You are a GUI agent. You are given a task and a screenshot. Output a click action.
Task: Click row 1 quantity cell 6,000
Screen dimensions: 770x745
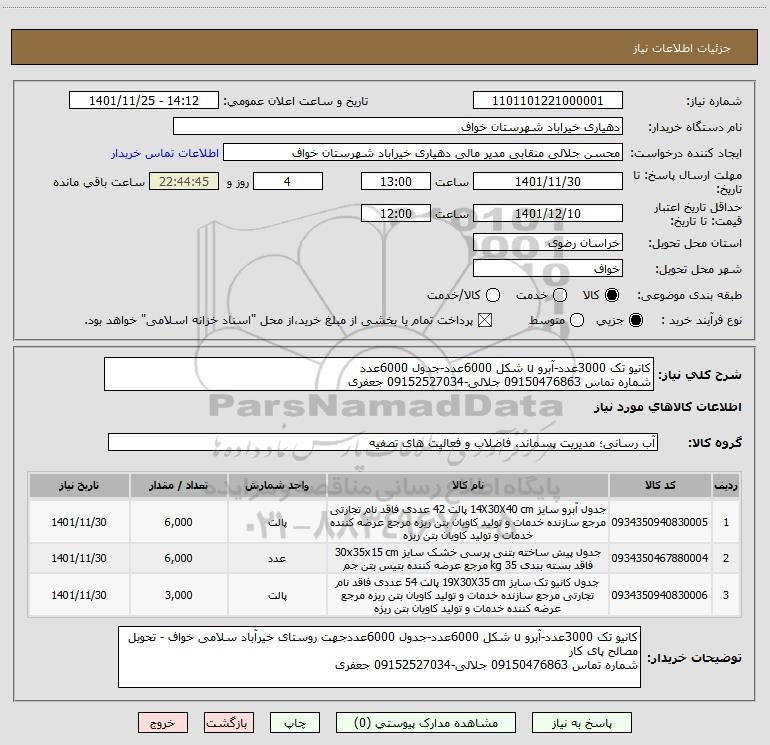[178, 522]
